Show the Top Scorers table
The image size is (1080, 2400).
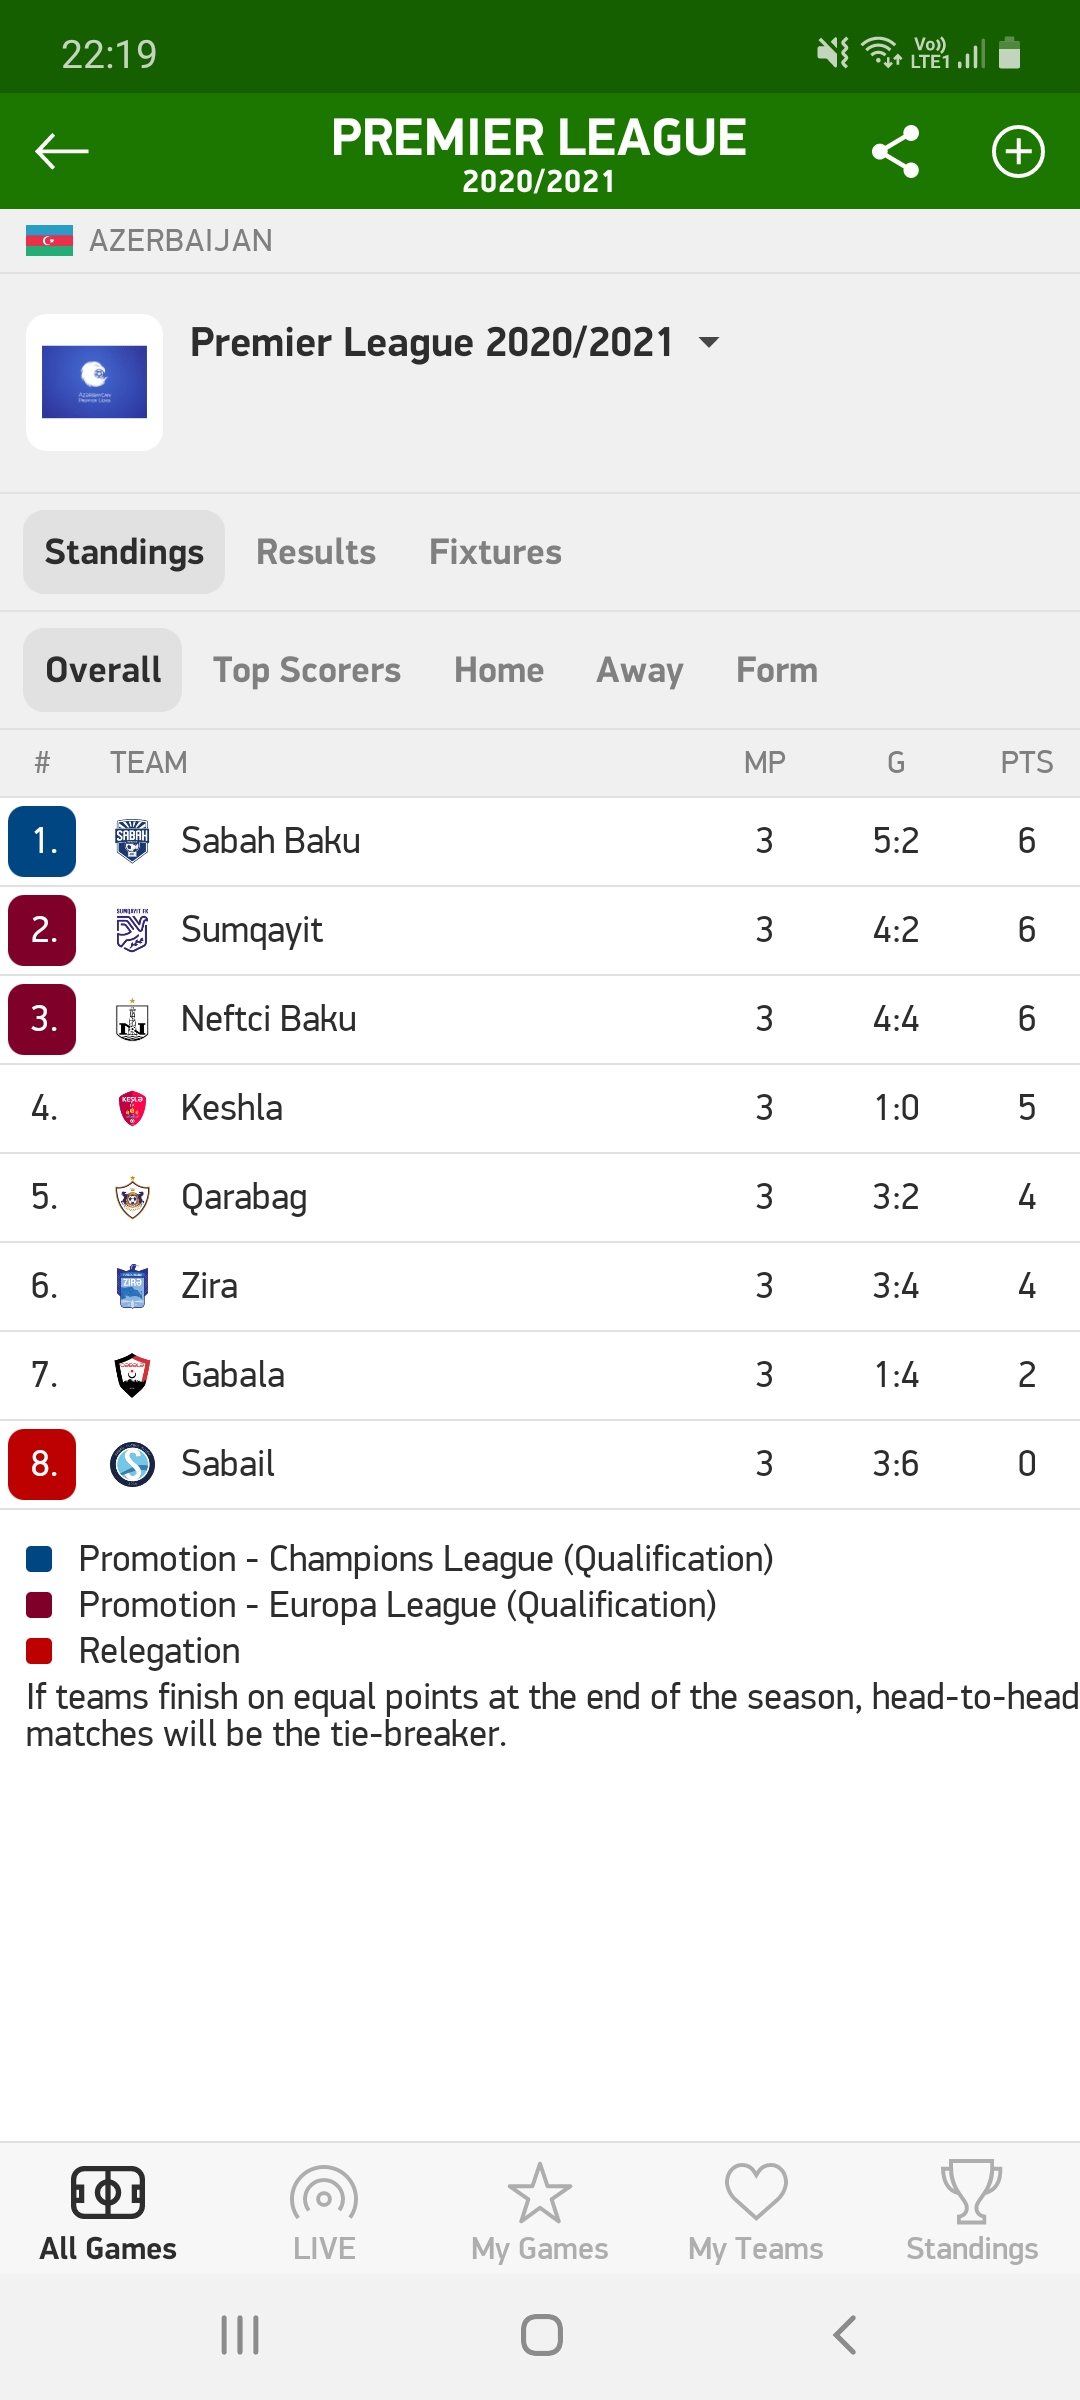pos(307,670)
